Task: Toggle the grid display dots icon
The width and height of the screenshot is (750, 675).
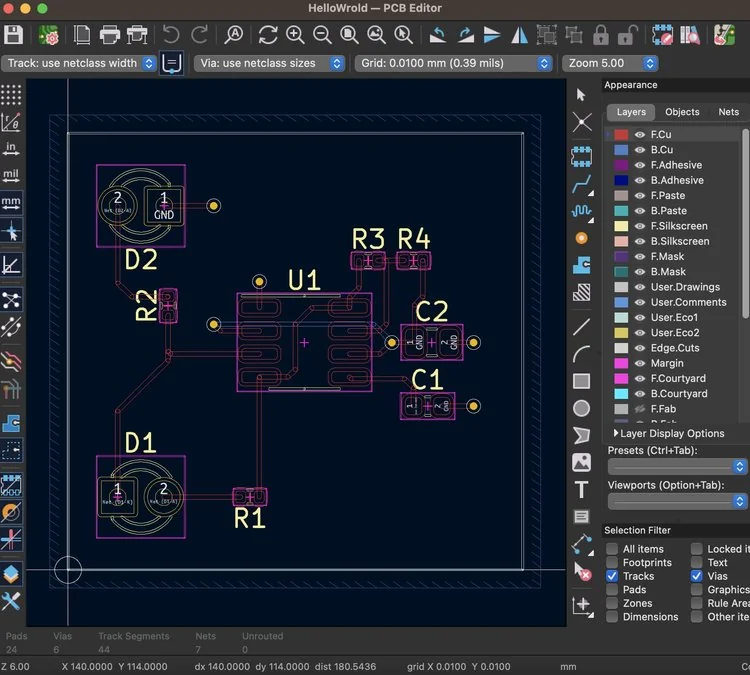Action: tap(11, 95)
